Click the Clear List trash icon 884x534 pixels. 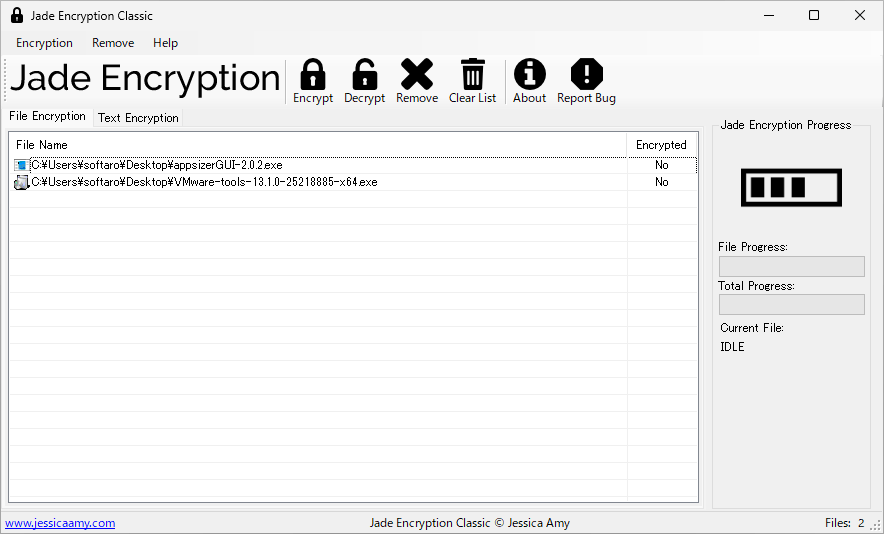(x=472, y=74)
